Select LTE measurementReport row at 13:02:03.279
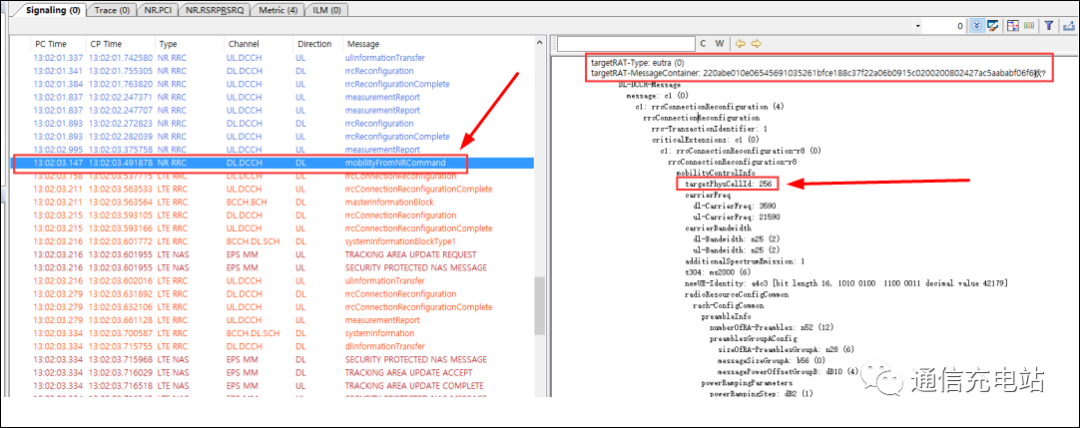Image resolution: width=1080 pixels, height=428 pixels. tap(274, 320)
